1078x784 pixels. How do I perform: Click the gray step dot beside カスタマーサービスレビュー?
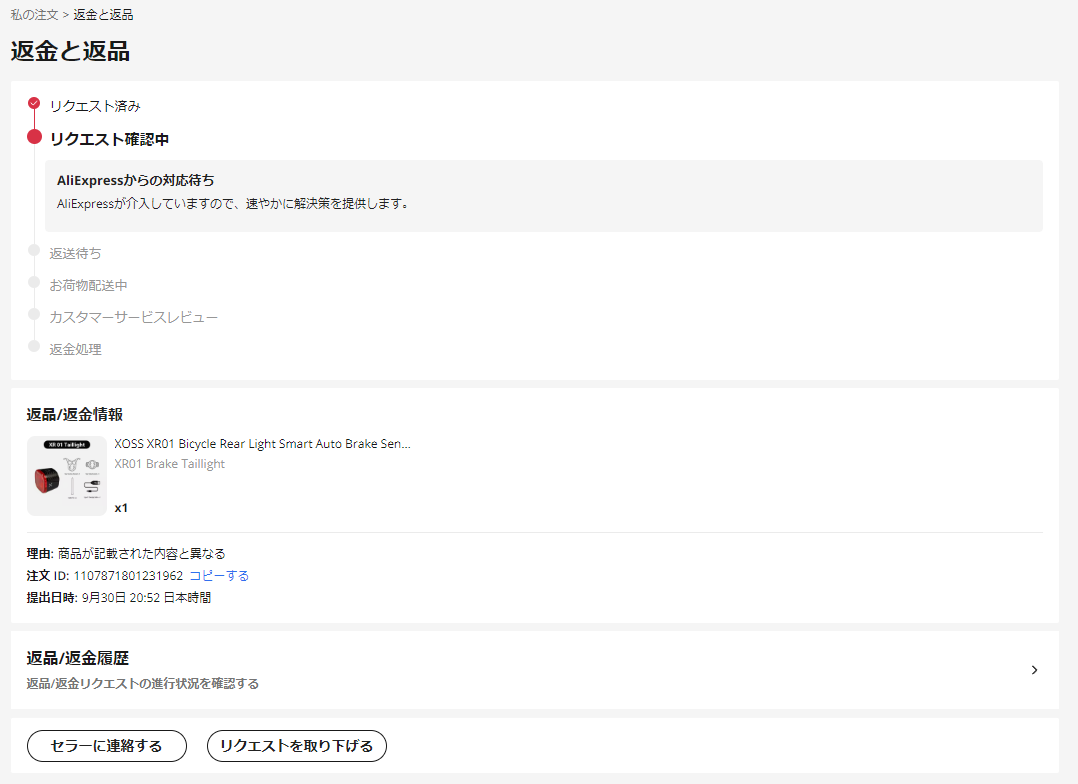coord(34,314)
